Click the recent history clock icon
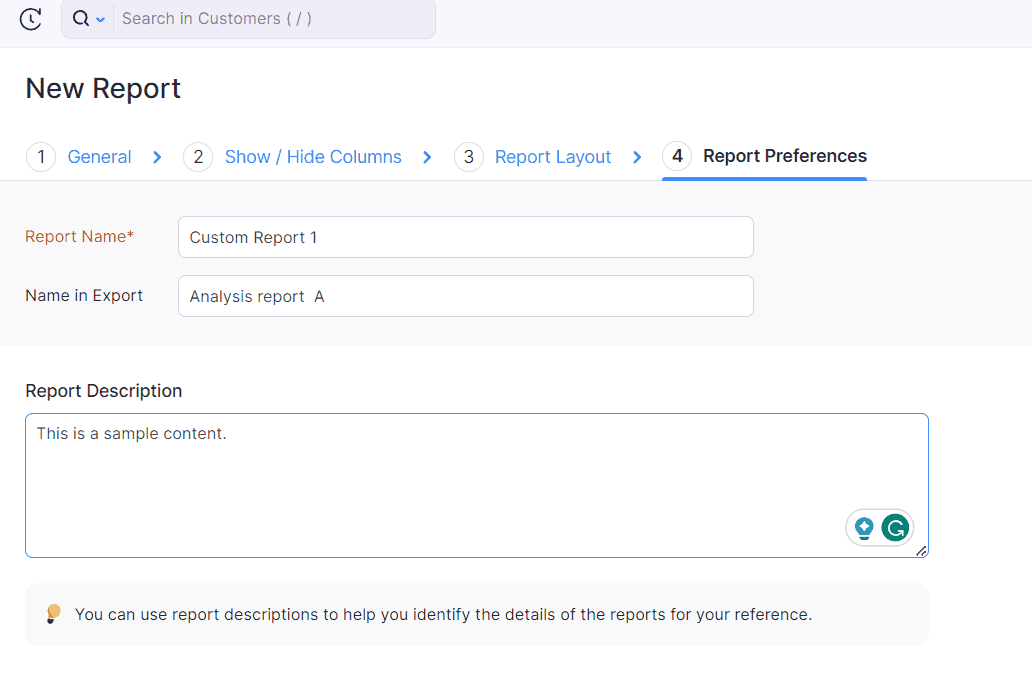 coord(31,19)
